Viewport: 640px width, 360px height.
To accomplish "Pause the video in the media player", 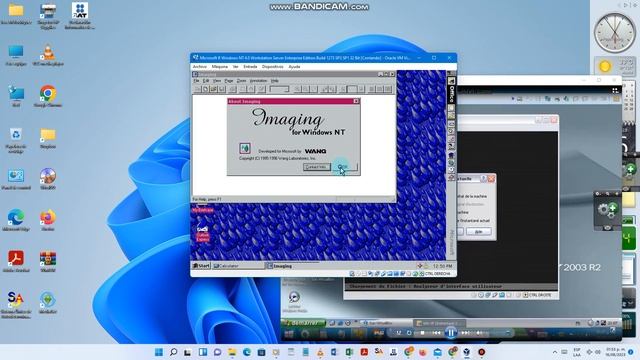I will (x=451, y=333).
